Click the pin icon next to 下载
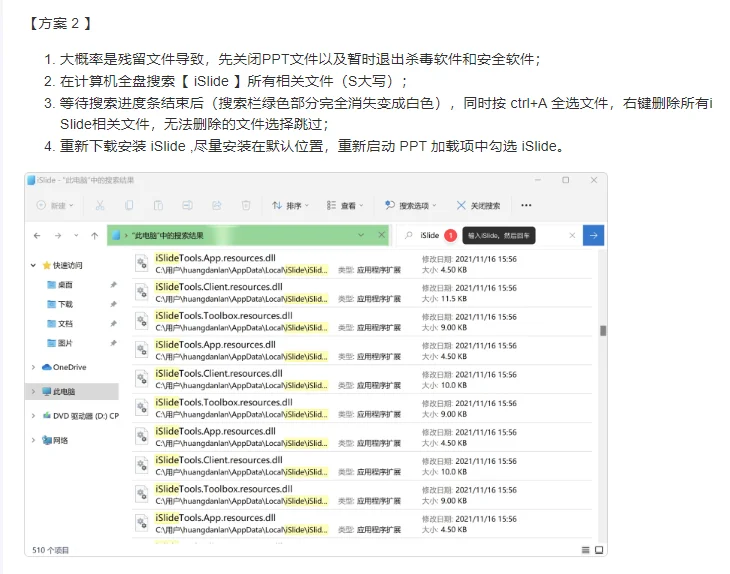Viewport: 730px width, 574px height. tap(113, 304)
